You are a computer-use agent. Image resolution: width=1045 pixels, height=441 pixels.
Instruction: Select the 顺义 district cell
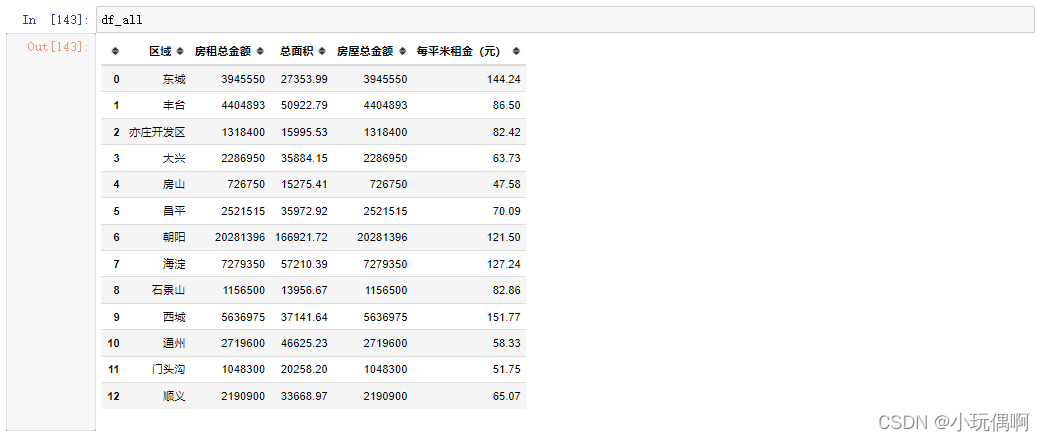(174, 396)
